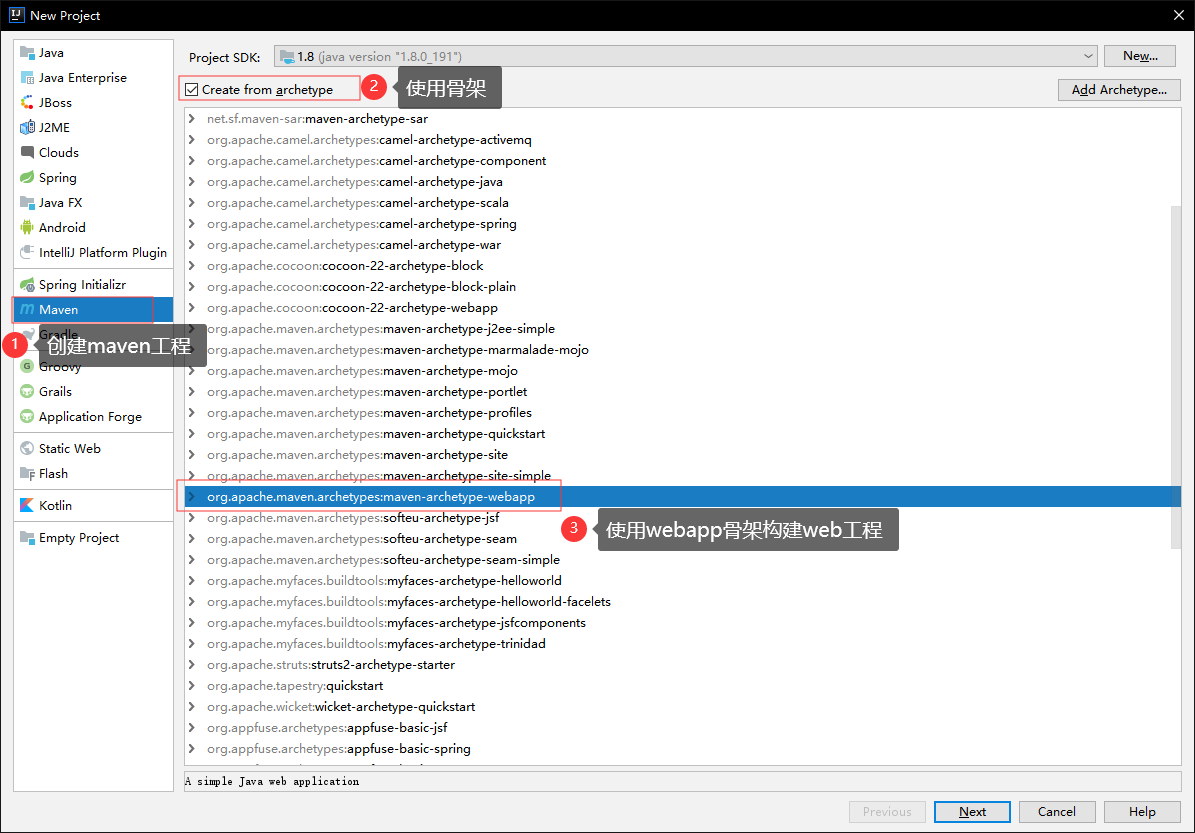Image resolution: width=1195 pixels, height=833 pixels.
Task: Select Empty Project type label
Action: (79, 537)
